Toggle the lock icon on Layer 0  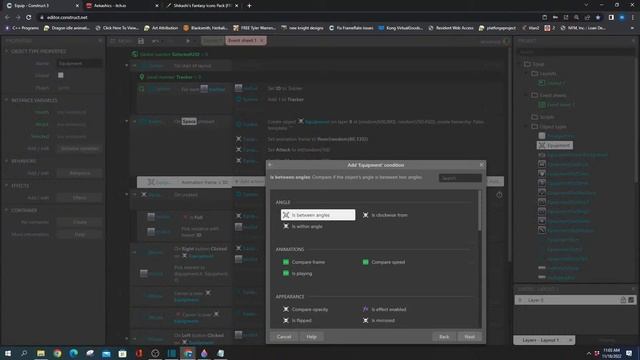pos(623,300)
